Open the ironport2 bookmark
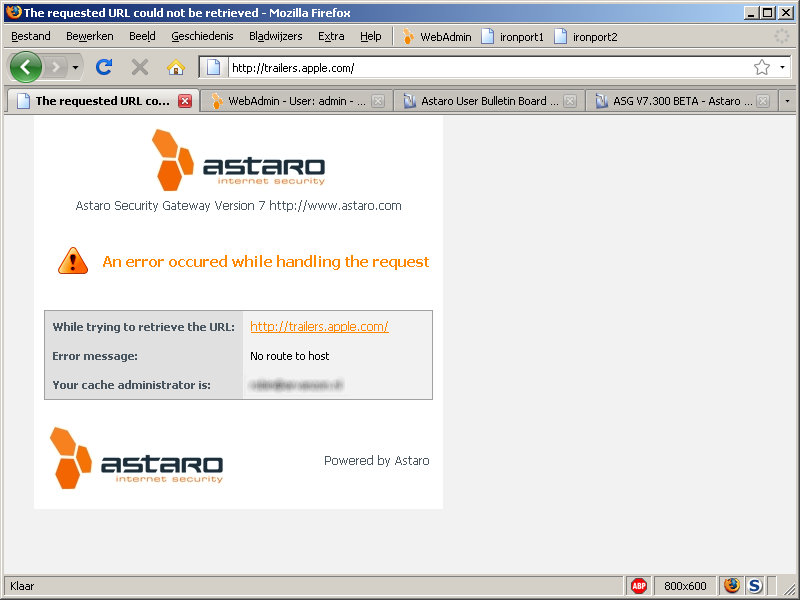Screen dimensions: 800x600 click(x=586, y=37)
